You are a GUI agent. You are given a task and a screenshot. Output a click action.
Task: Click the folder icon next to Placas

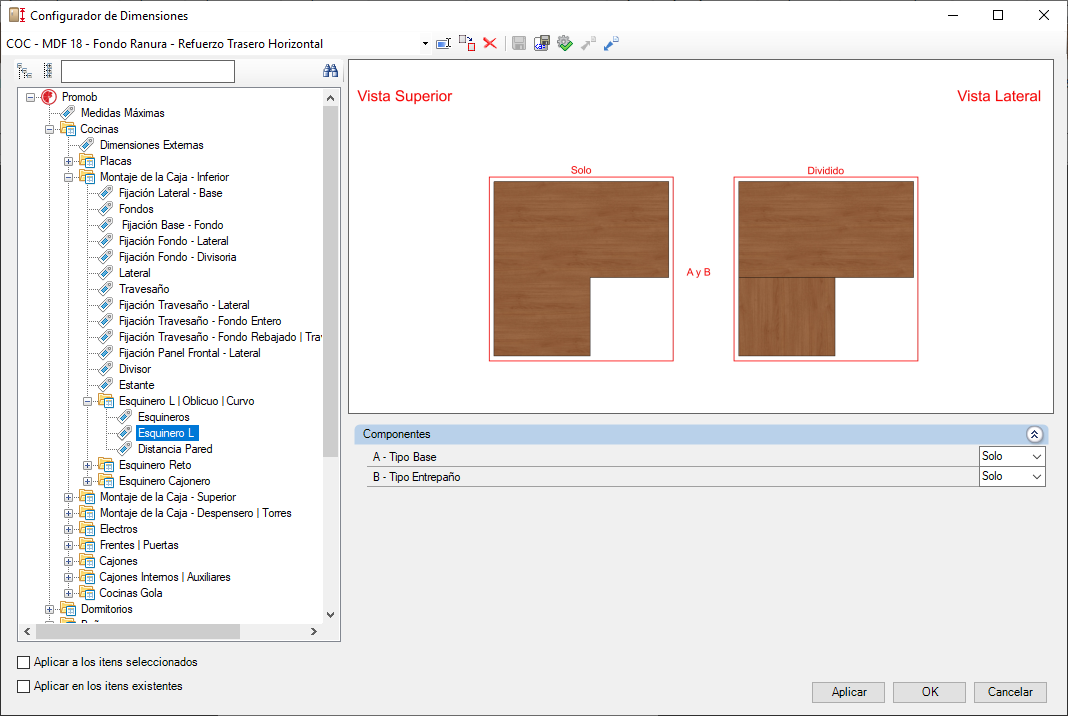coord(87,161)
